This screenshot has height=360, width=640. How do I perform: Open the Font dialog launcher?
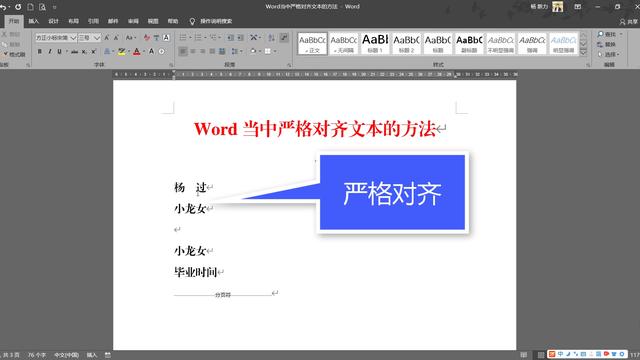171,65
